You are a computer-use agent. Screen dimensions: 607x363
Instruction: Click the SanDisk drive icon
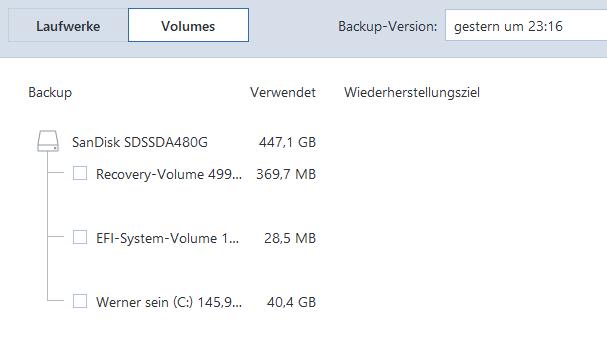pos(48,141)
